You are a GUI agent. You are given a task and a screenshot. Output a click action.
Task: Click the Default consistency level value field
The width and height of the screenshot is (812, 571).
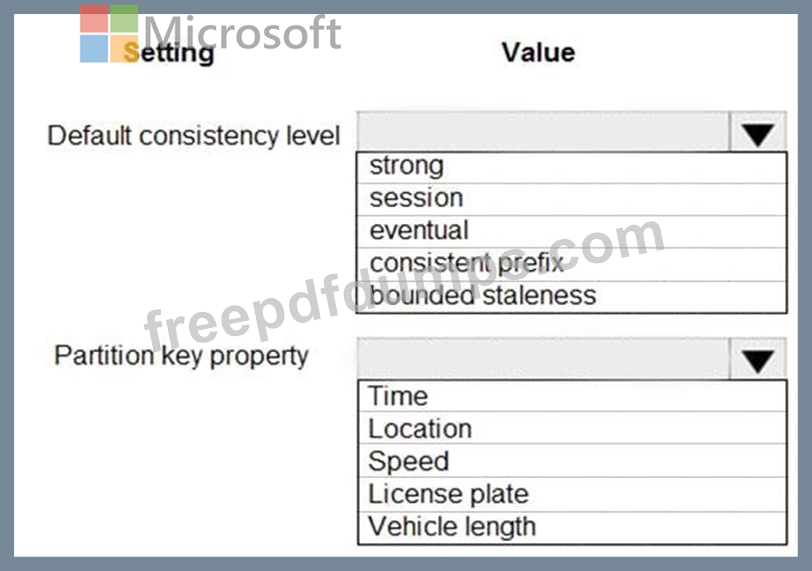[x=543, y=132]
